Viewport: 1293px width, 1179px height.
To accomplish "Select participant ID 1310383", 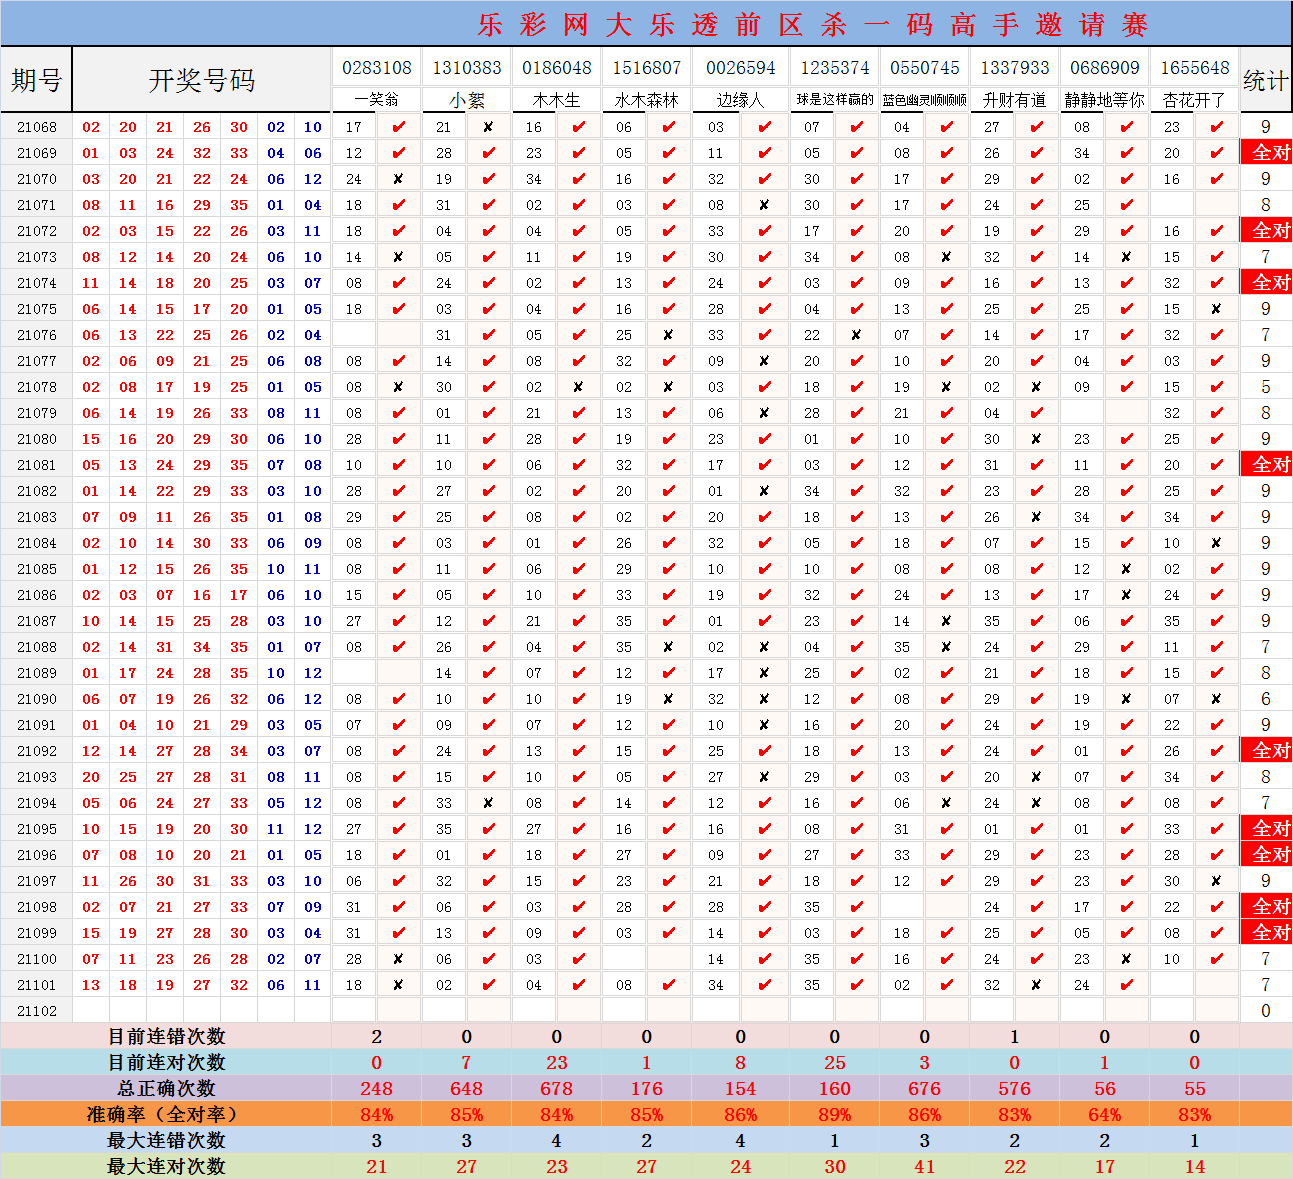I will click(x=466, y=67).
